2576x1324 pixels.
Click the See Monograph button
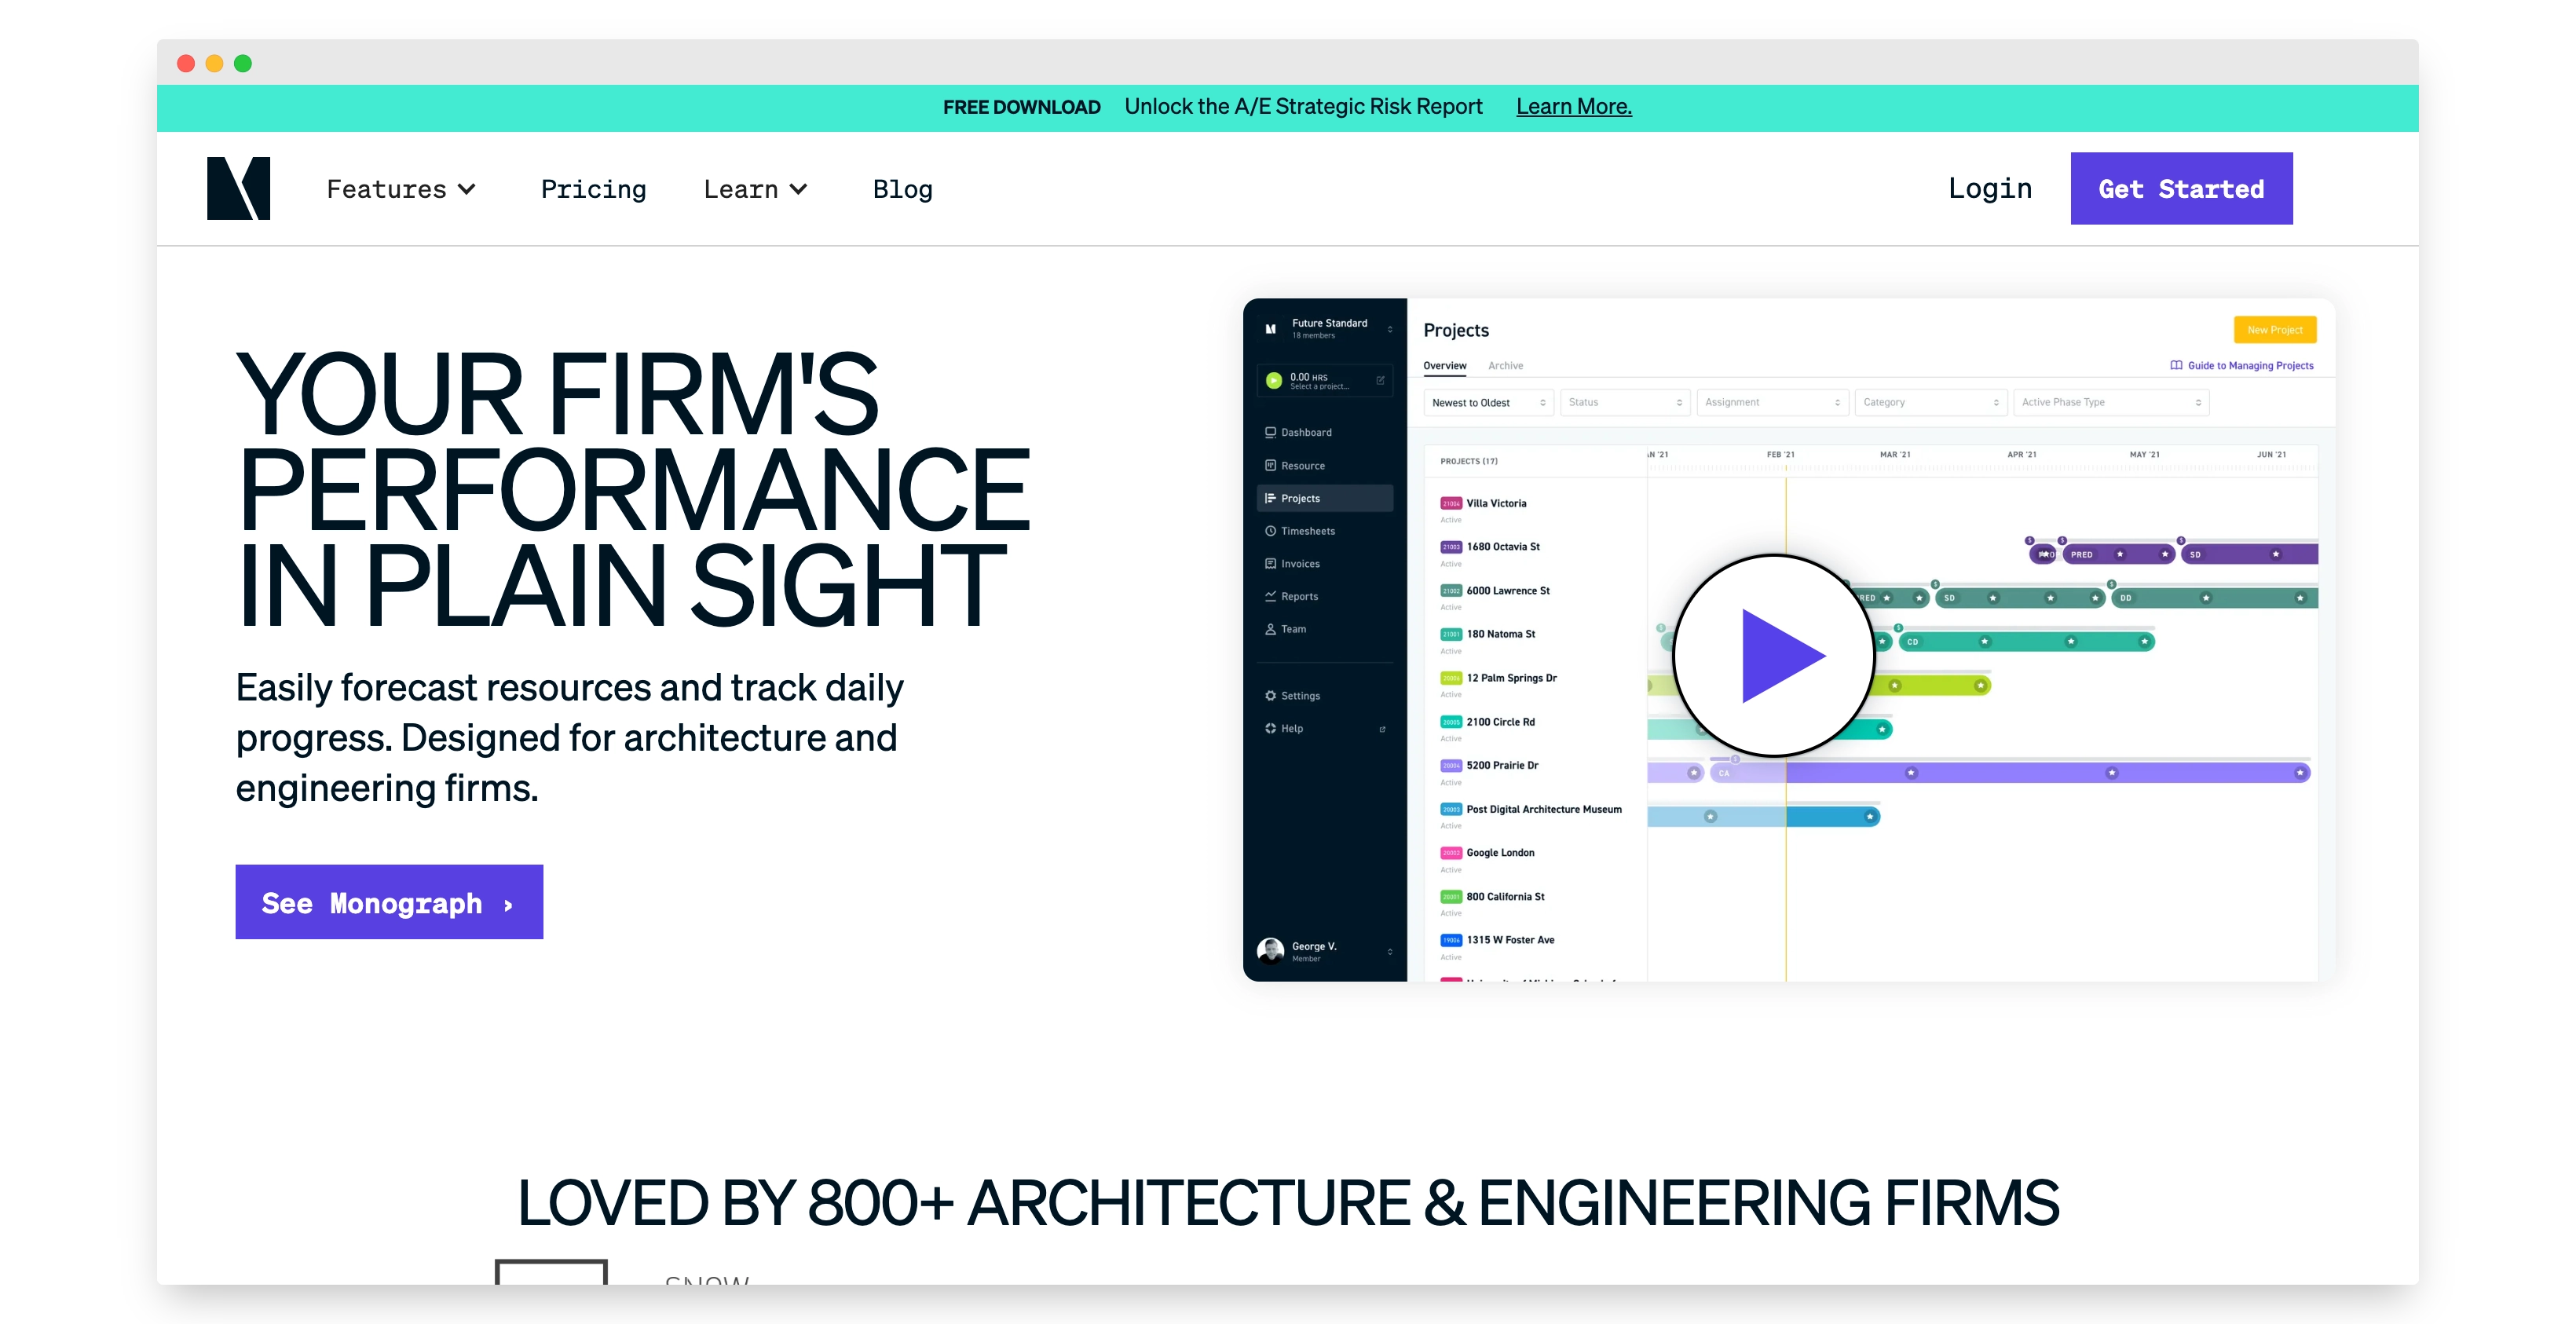(389, 902)
